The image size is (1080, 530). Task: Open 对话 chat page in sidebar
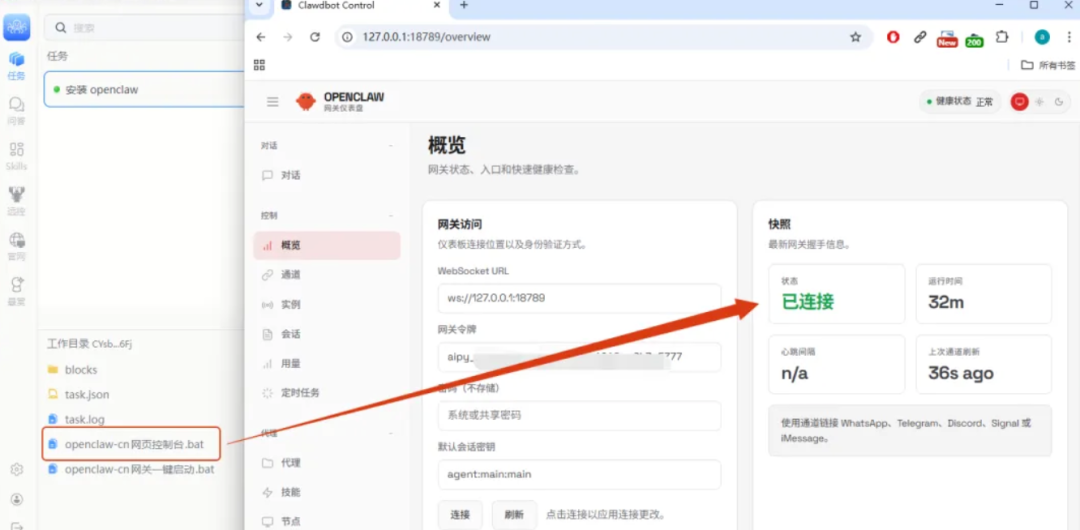(x=327, y=175)
